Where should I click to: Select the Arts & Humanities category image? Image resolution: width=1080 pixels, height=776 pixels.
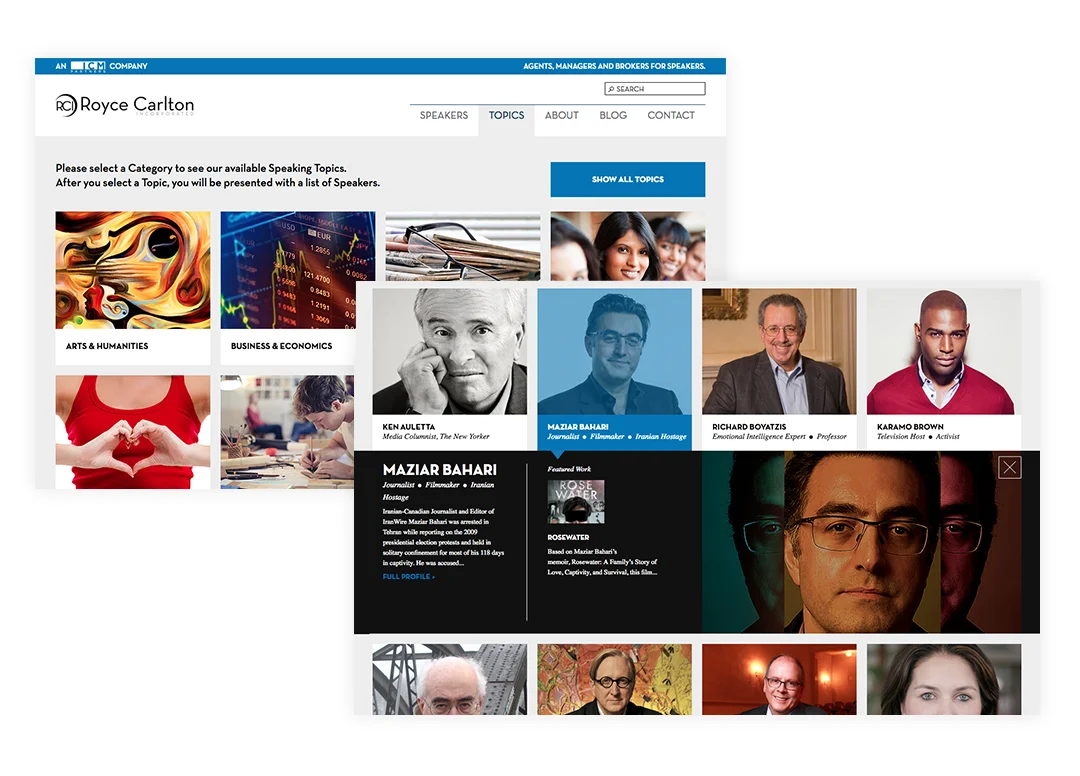click(x=133, y=270)
